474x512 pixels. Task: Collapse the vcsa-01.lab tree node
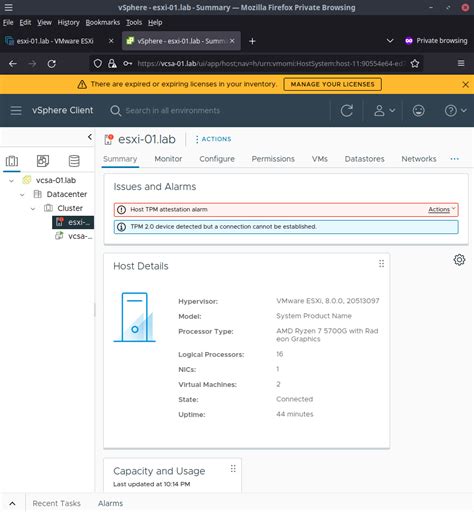point(12,181)
